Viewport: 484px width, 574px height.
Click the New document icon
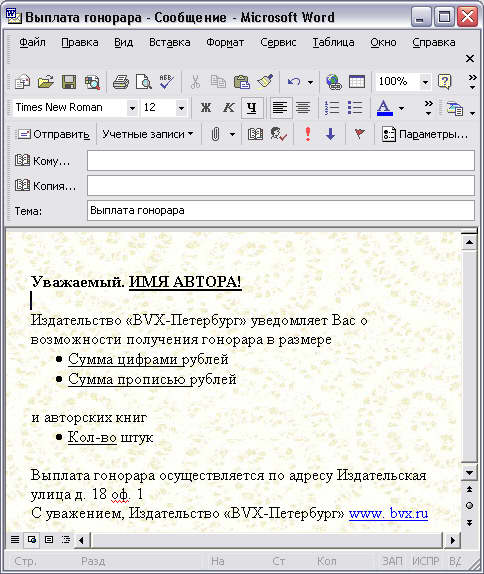[23, 82]
